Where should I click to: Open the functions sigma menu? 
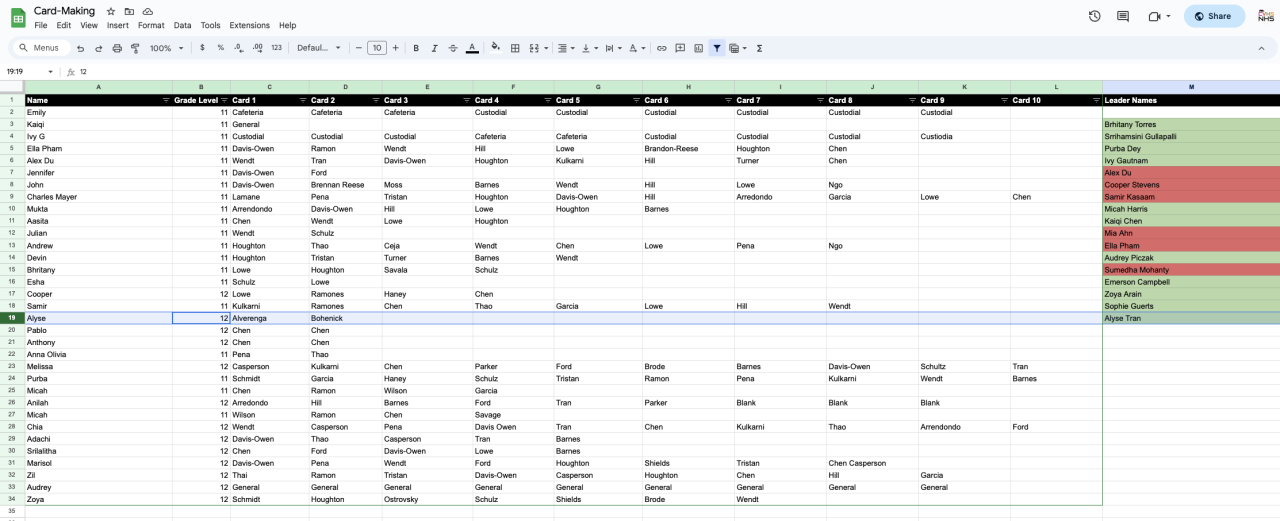(x=759, y=48)
